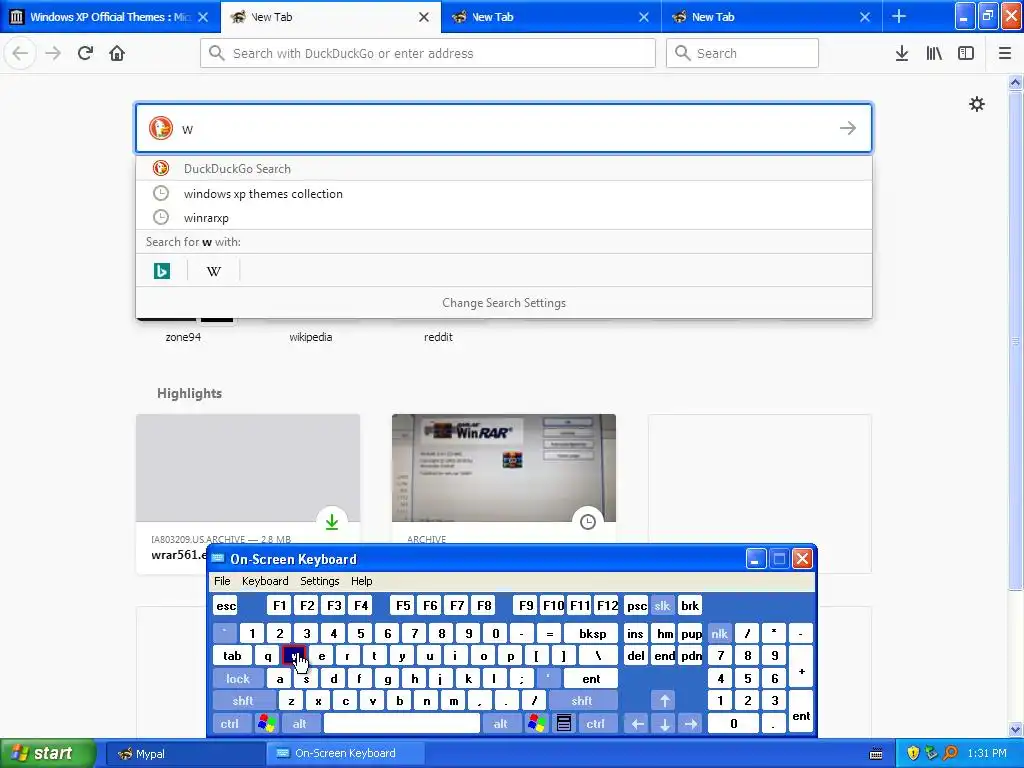This screenshot has width=1024, height=768.
Task: Toggle the right ctrl key
Action: coord(596,724)
